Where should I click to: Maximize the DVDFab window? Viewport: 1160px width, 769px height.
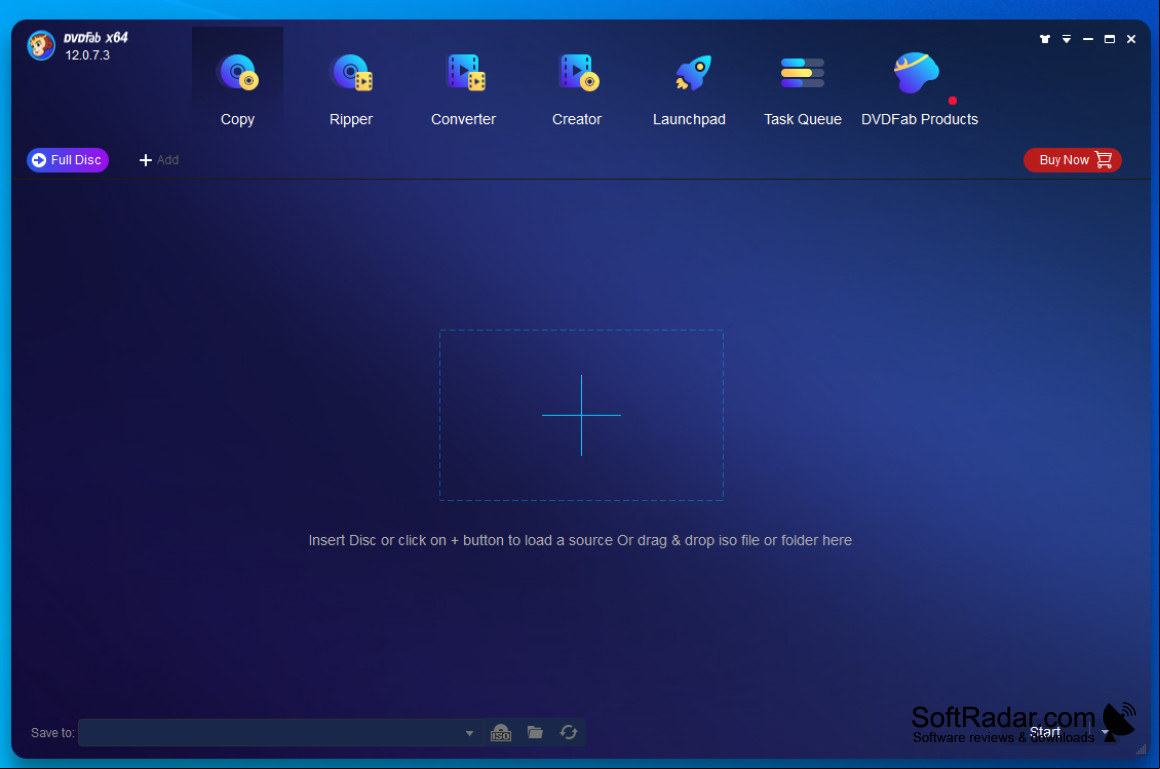(1109, 39)
